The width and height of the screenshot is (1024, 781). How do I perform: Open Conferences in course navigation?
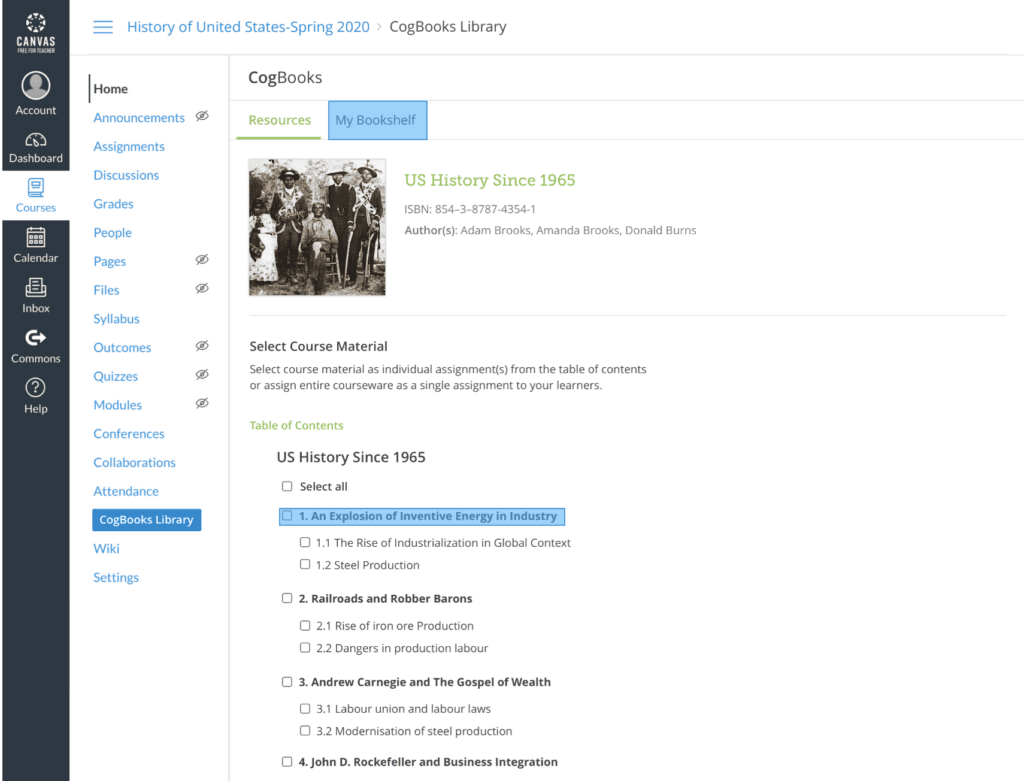[x=129, y=434]
